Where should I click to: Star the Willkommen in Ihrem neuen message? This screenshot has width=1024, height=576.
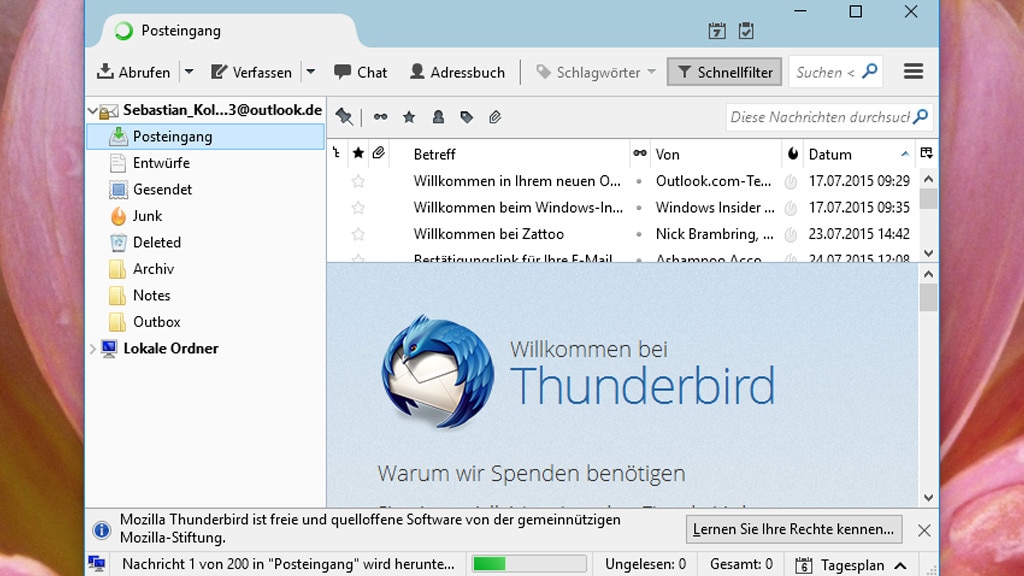(x=358, y=181)
